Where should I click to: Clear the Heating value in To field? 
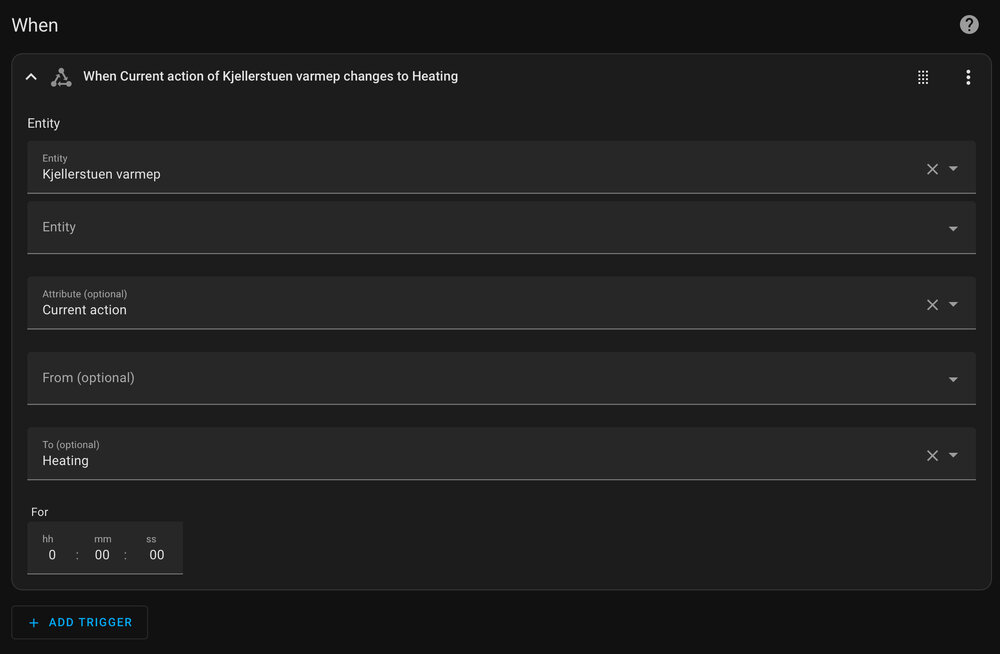pos(932,456)
